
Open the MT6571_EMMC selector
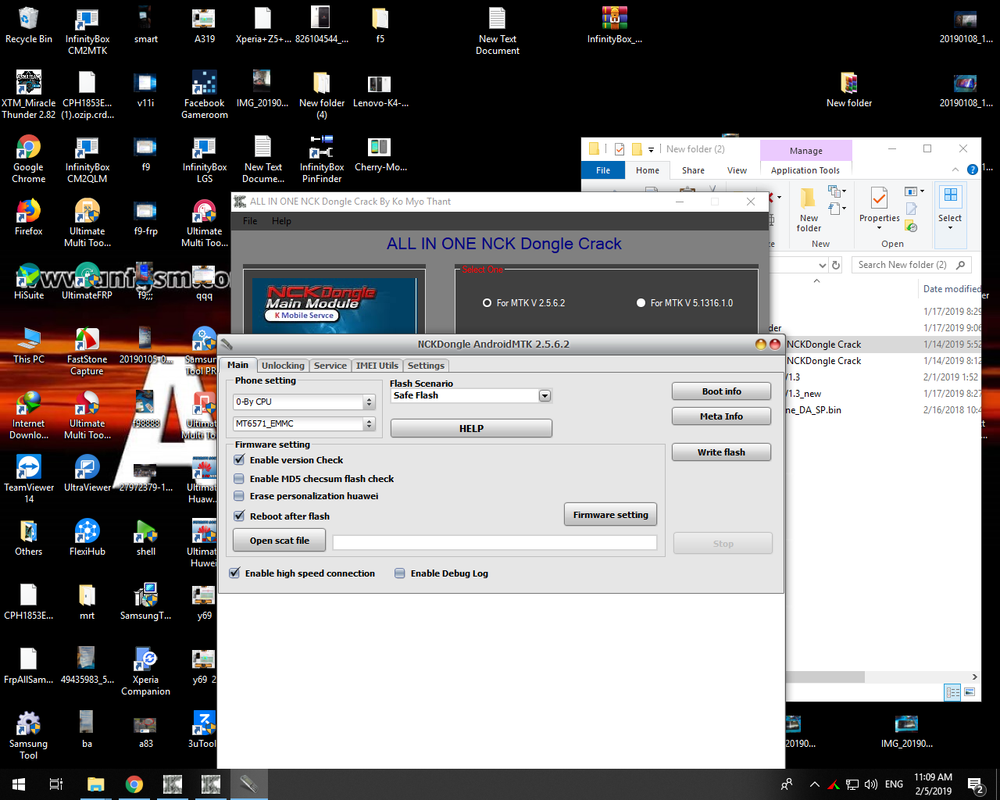click(304, 424)
